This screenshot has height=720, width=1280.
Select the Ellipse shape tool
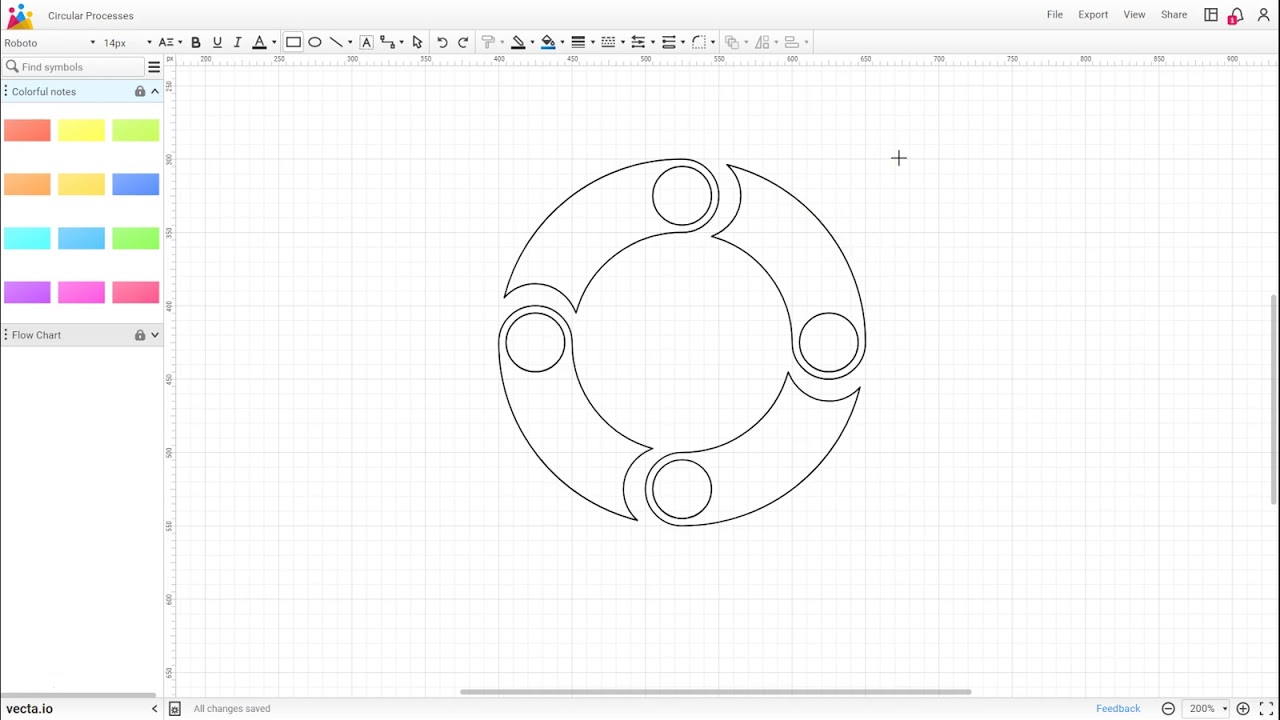(x=315, y=42)
